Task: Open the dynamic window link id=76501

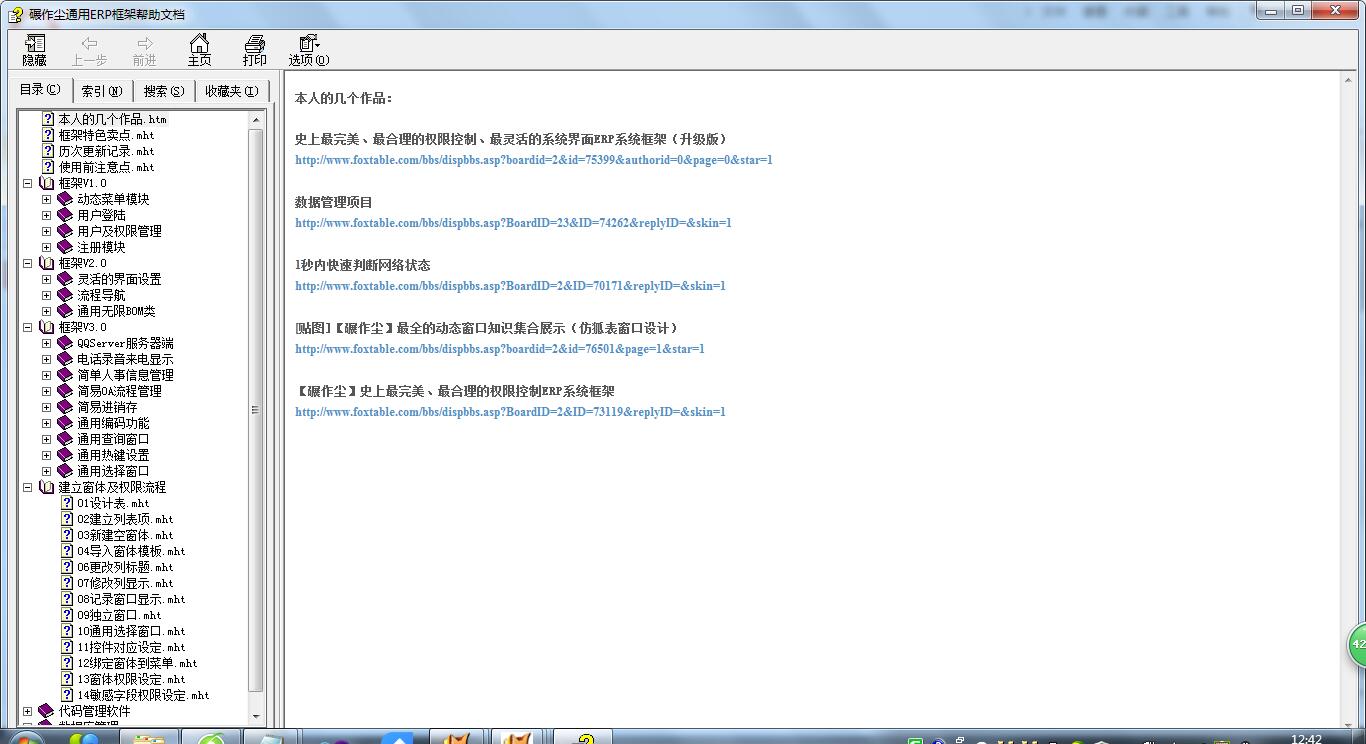Action: 499,349
